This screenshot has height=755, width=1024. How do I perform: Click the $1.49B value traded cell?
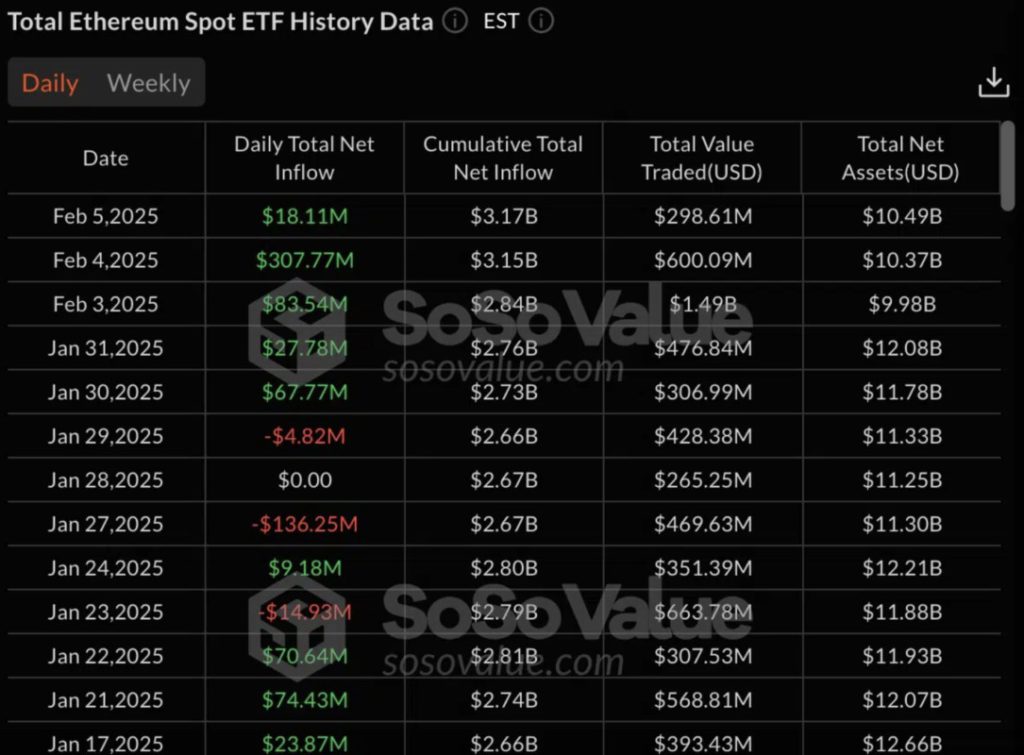point(702,304)
